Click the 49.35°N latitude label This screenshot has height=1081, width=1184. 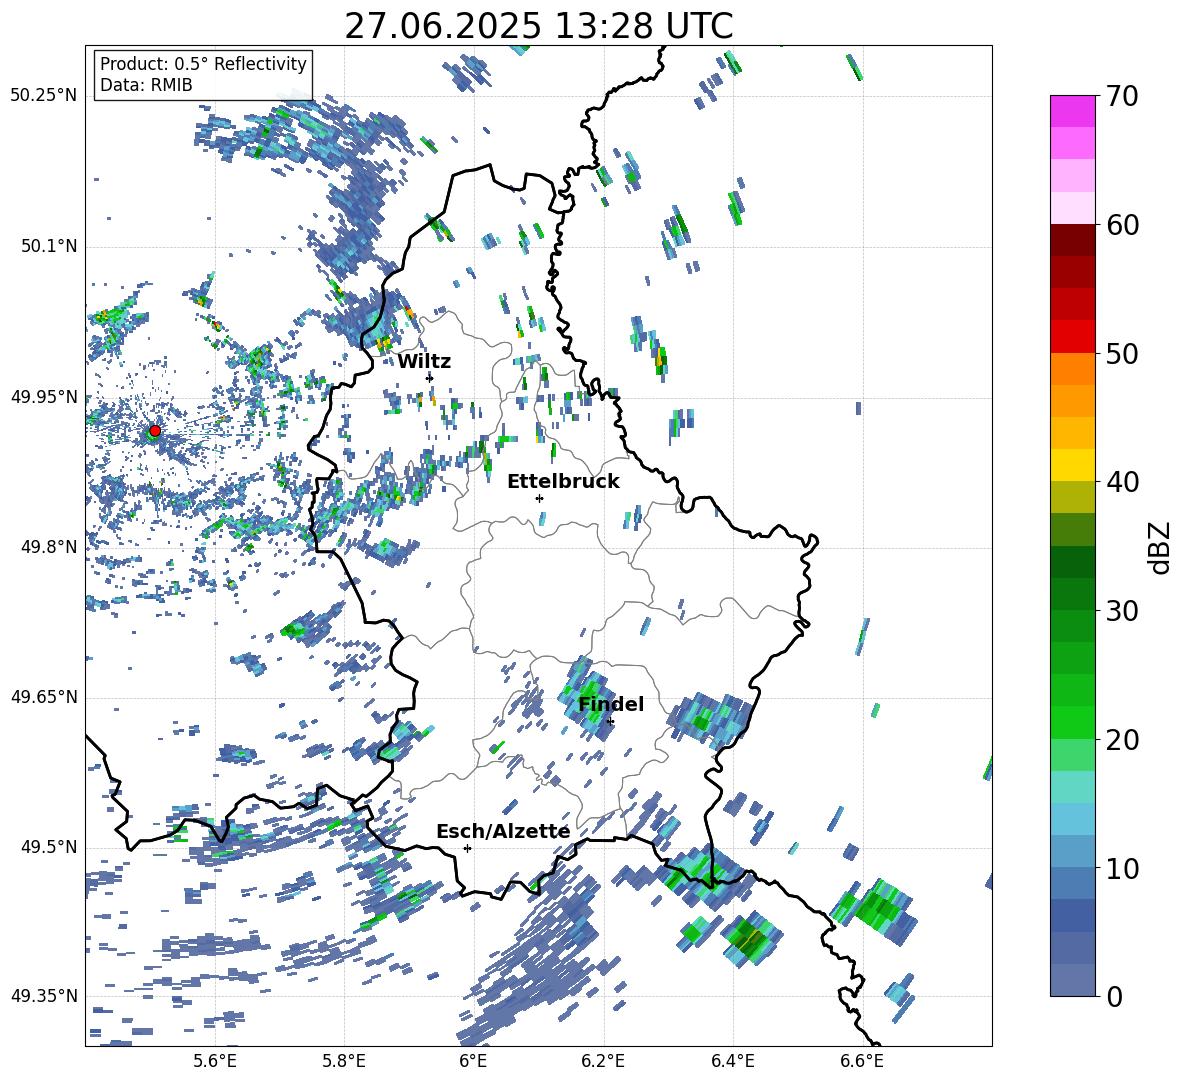pos(44,996)
